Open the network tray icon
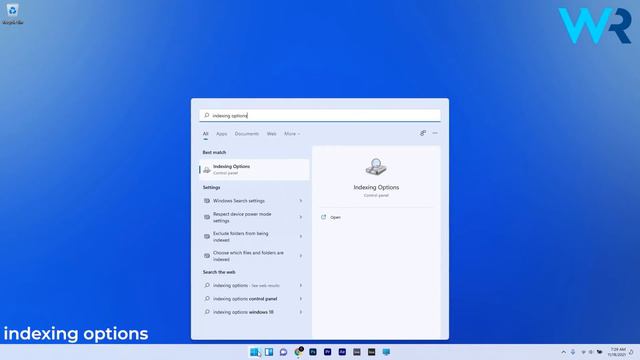The height and width of the screenshot is (360, 640). tap(583, 352)
